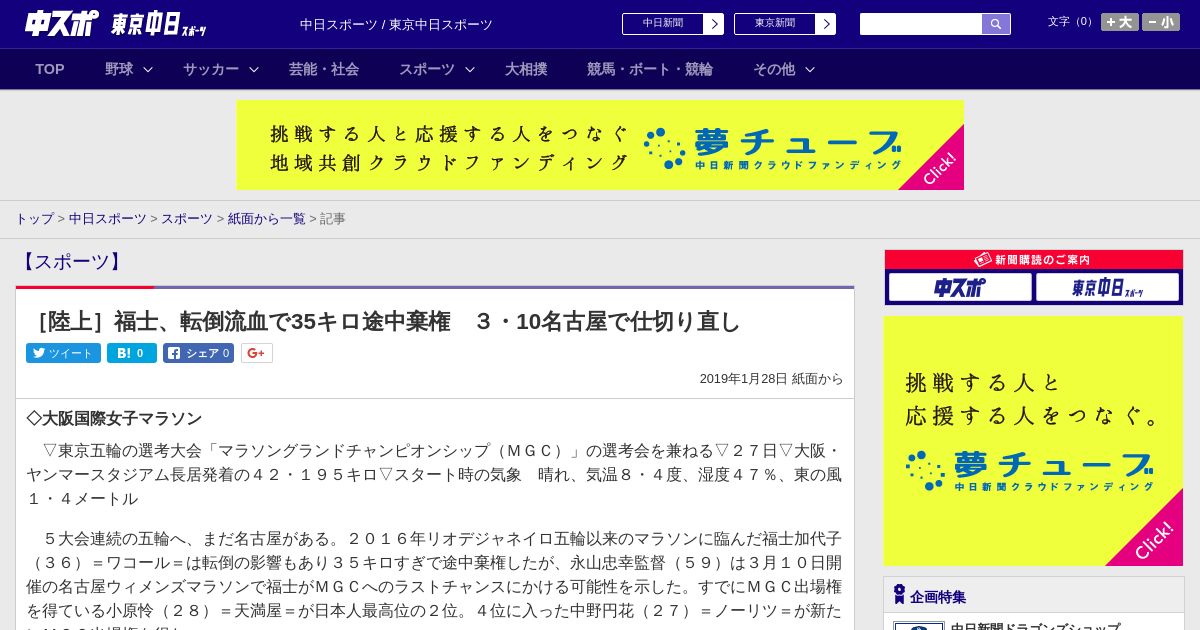
Task: Click the date text 2019年1月28日 紙面から
Action: pyautogui.click(x=771, y=379)
